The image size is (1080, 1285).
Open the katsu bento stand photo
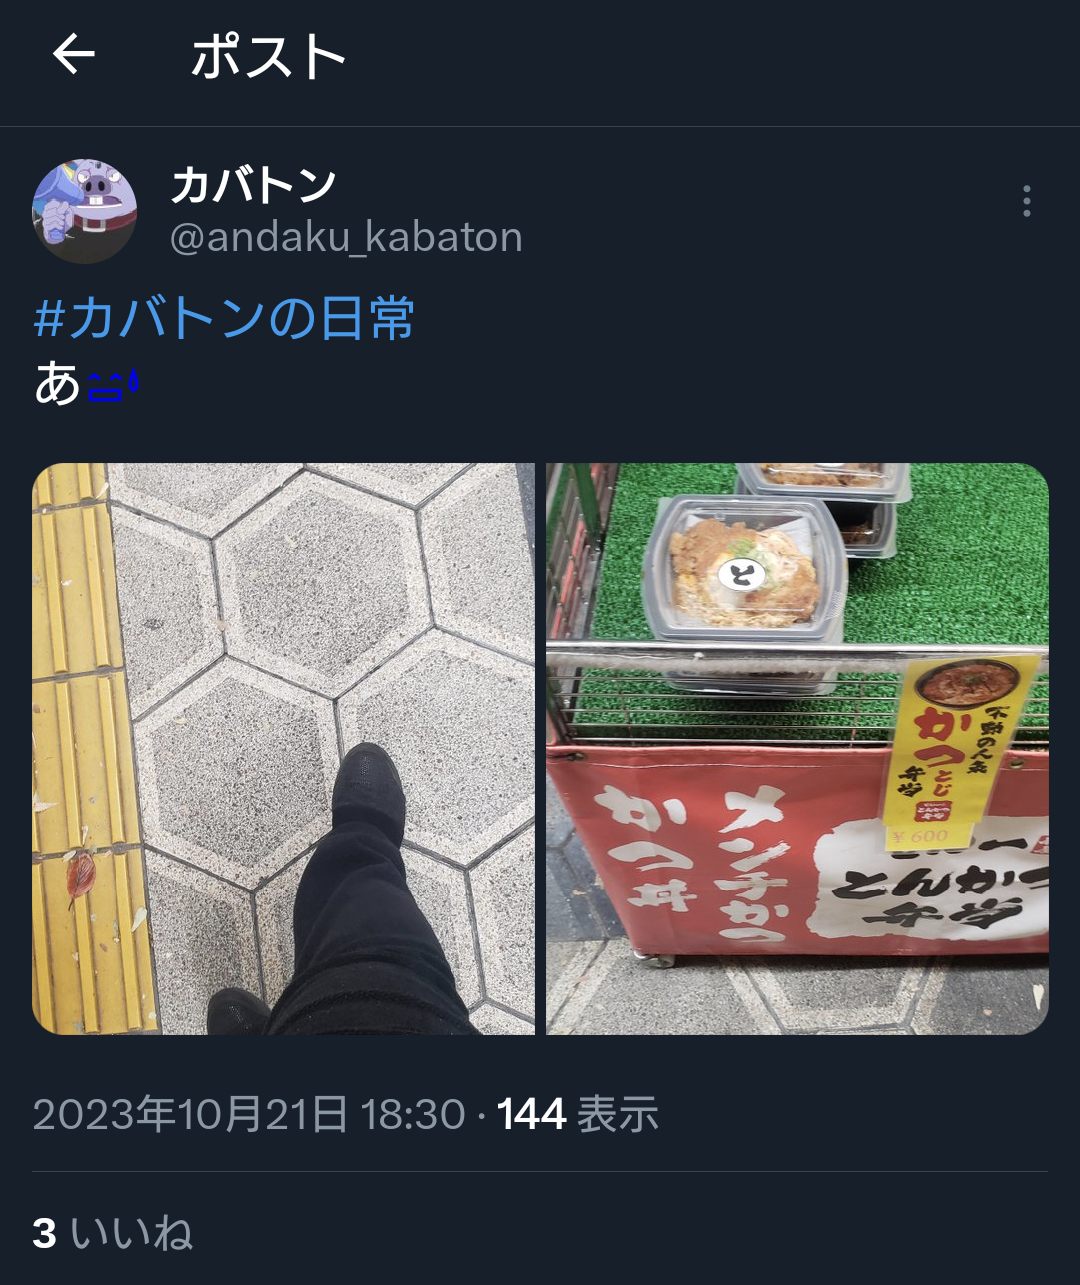pos(798,748)
